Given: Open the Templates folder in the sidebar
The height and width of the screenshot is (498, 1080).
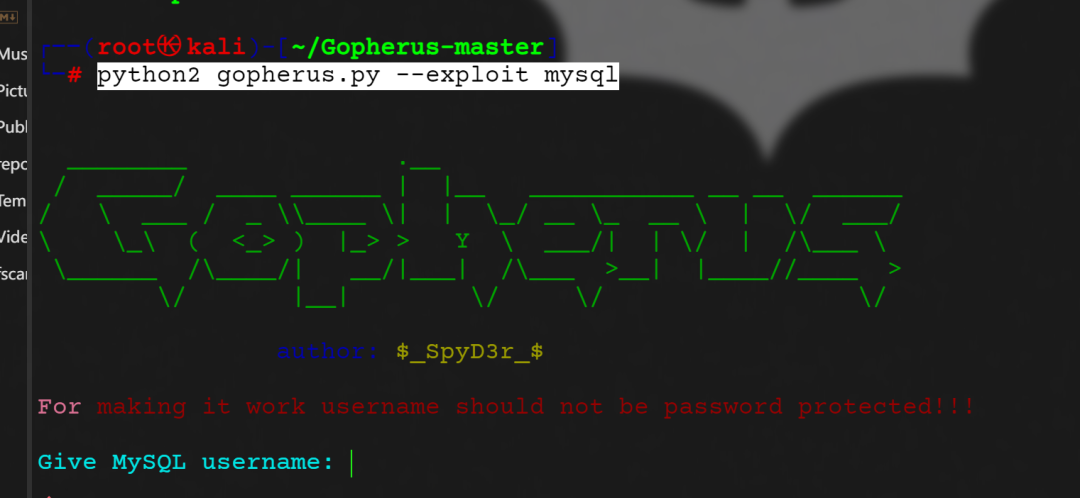Looking at the screenshot, I should (13, 201).
